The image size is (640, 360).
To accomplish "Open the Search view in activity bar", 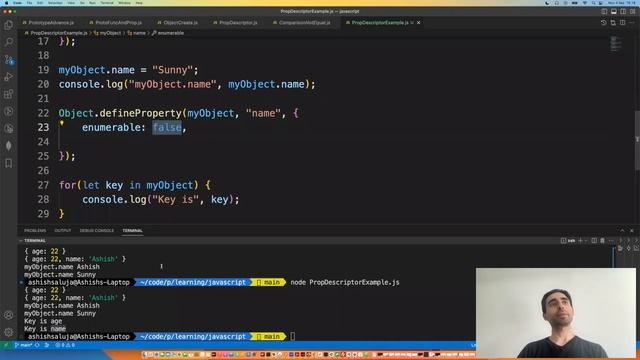I will (9, 42).
